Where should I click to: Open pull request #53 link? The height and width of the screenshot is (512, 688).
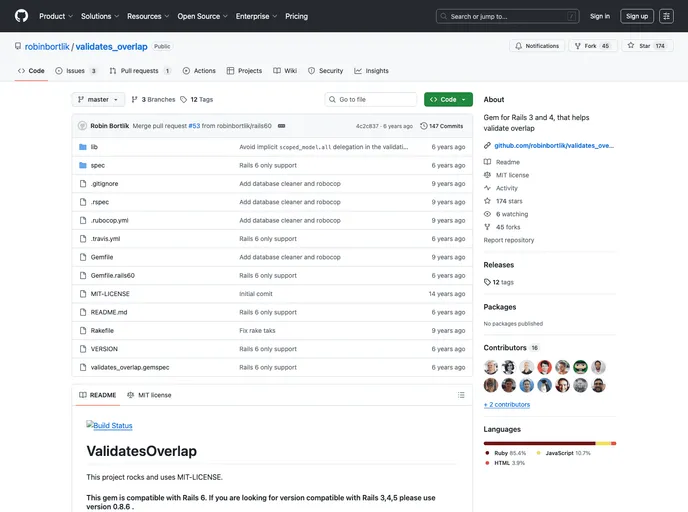(194, 126)
